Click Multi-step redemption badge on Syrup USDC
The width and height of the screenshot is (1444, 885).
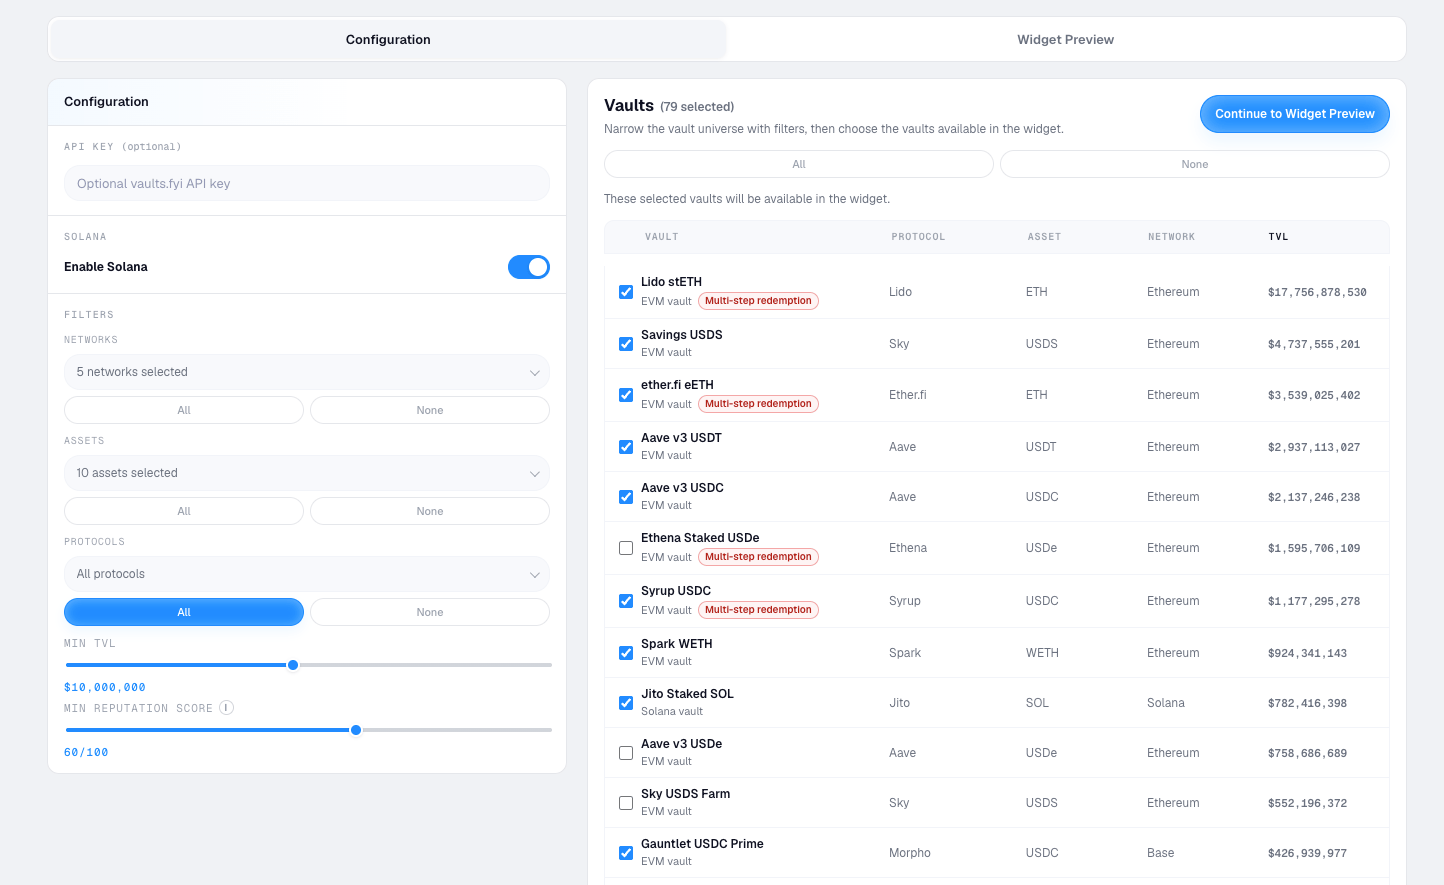(758, 610)
